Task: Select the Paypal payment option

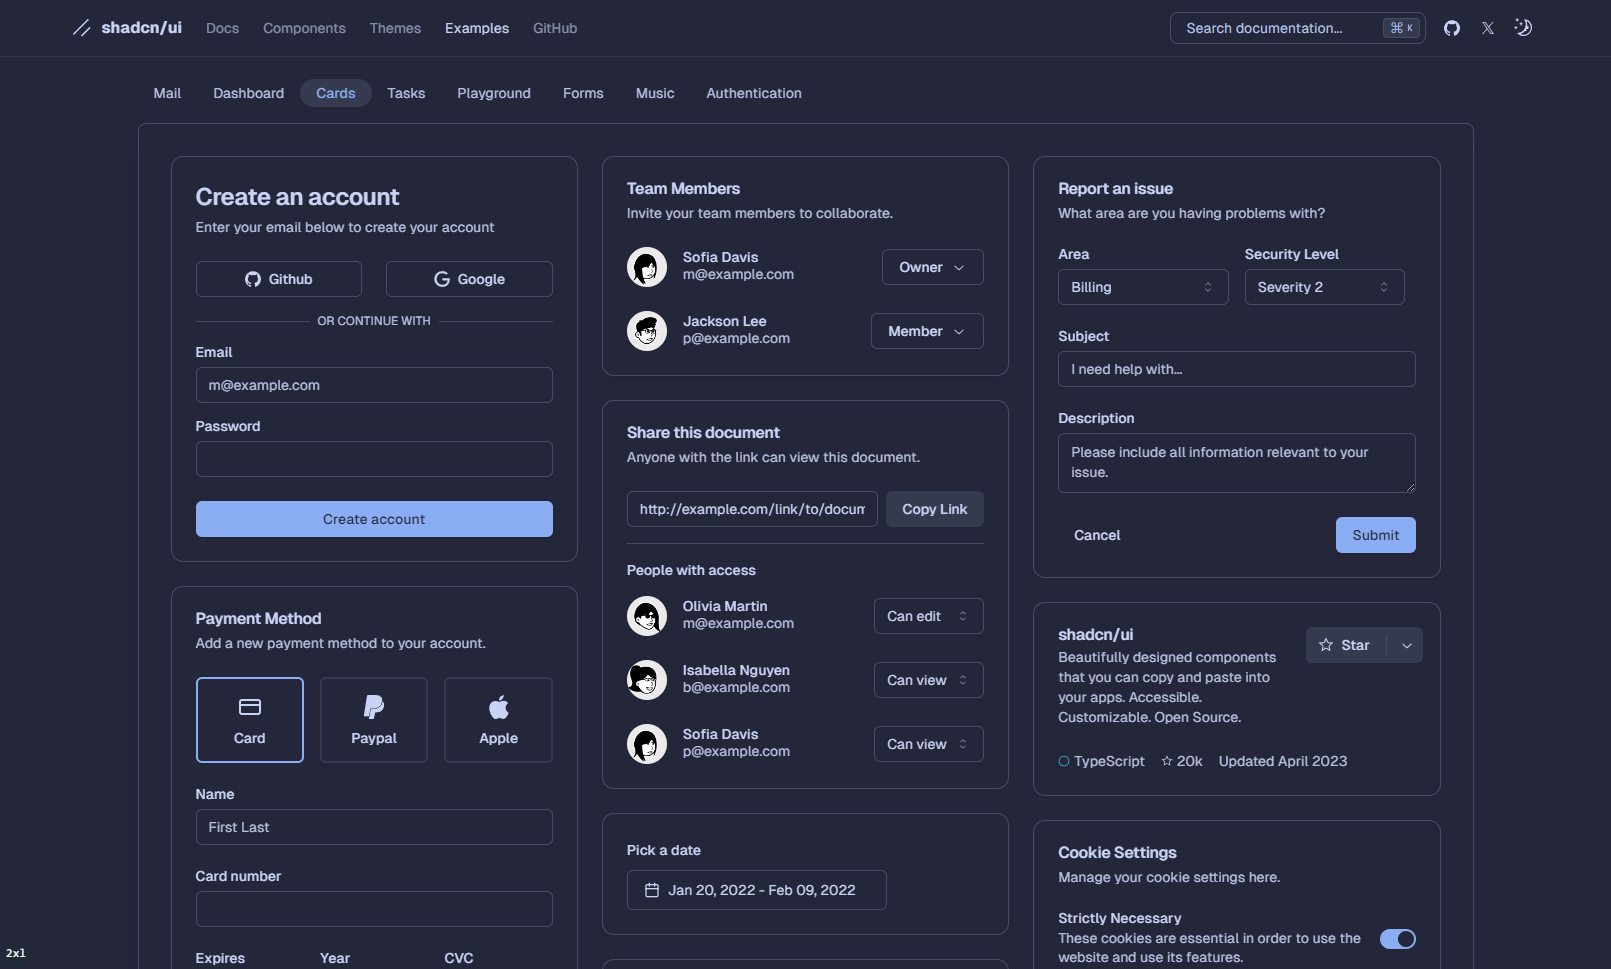Action: 374,720
